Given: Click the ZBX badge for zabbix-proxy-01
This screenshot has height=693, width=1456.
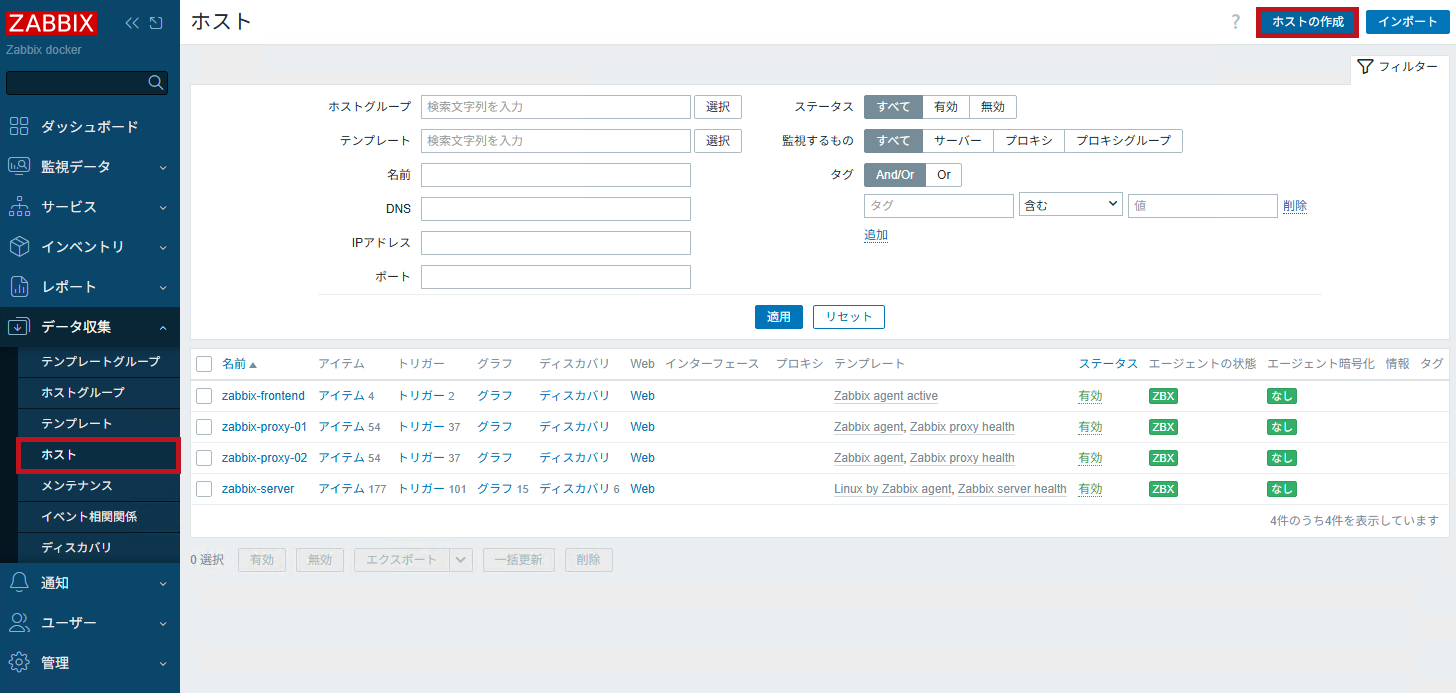Looking at the screenshot, I should click(1163, 427).
